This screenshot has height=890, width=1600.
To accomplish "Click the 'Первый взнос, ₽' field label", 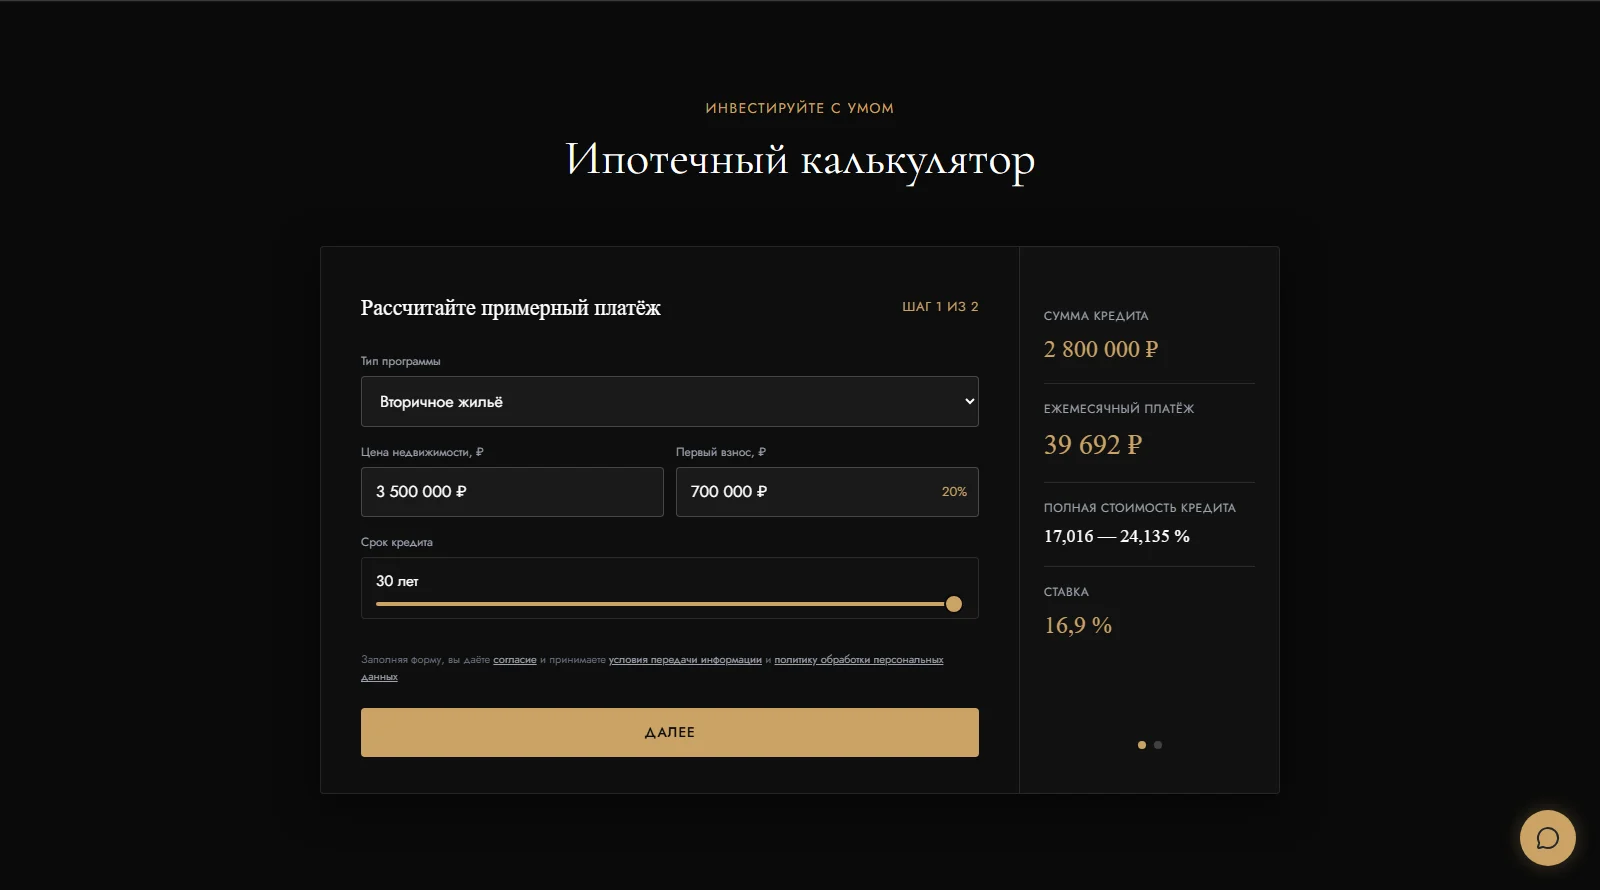I will pos(721,452).
